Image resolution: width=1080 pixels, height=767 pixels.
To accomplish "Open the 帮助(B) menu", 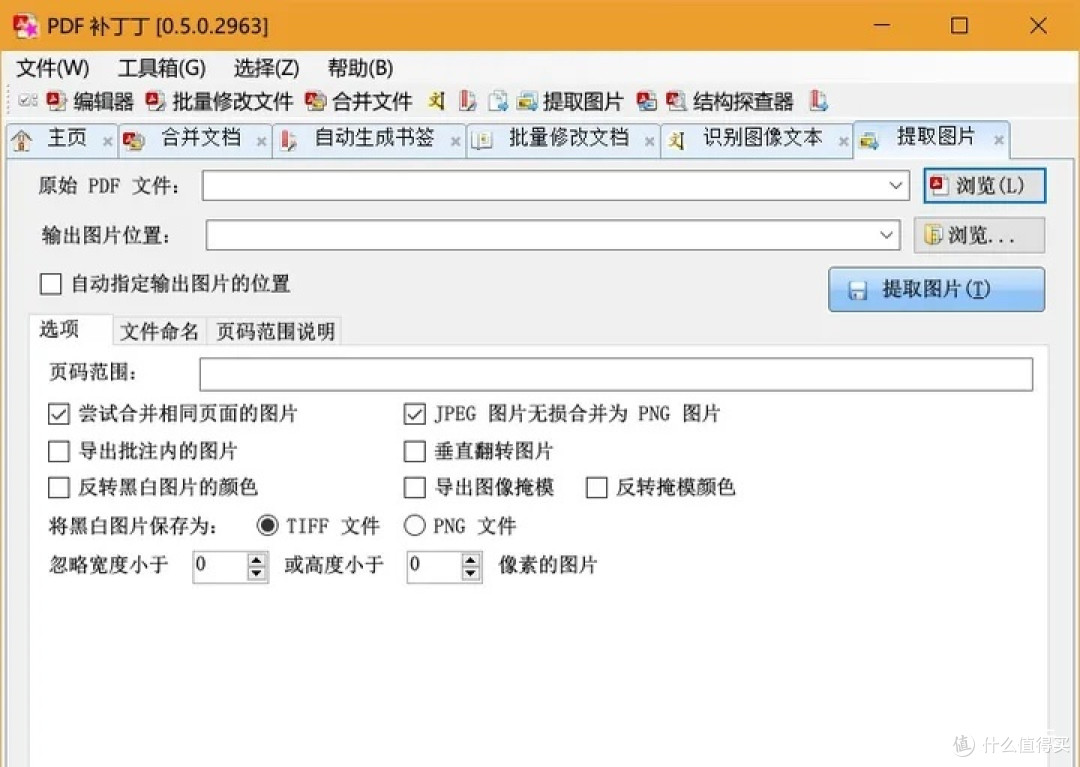I will 358,68.
